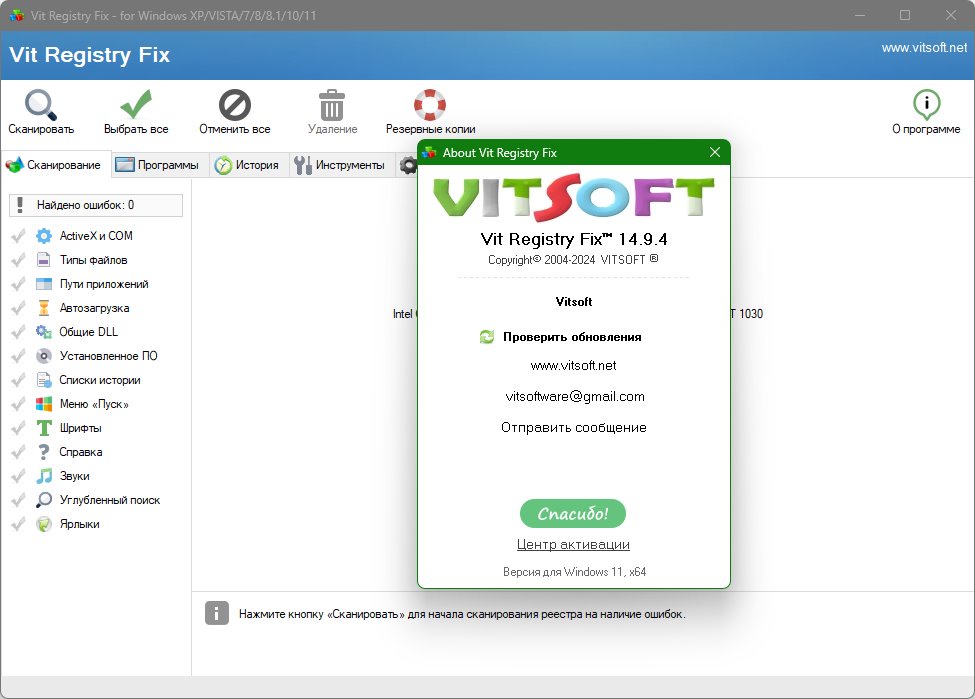Toggle the Ярлыки checkmark
This screenshot has height=699, width=975.
point(19,524)
